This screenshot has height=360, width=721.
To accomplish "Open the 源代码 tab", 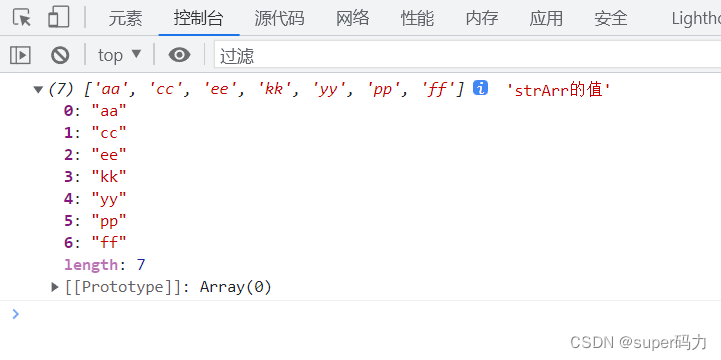I will (279, 18).
